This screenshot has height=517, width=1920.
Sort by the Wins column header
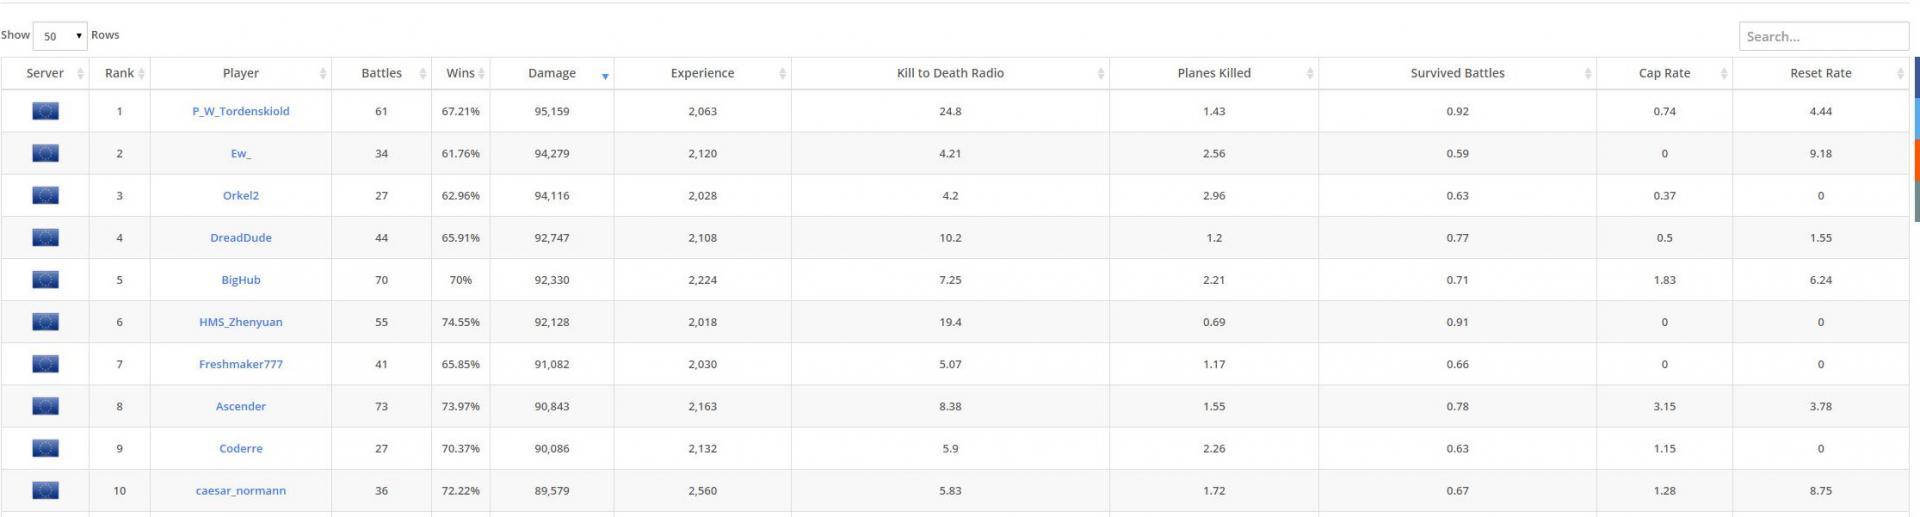pos(460,73)
